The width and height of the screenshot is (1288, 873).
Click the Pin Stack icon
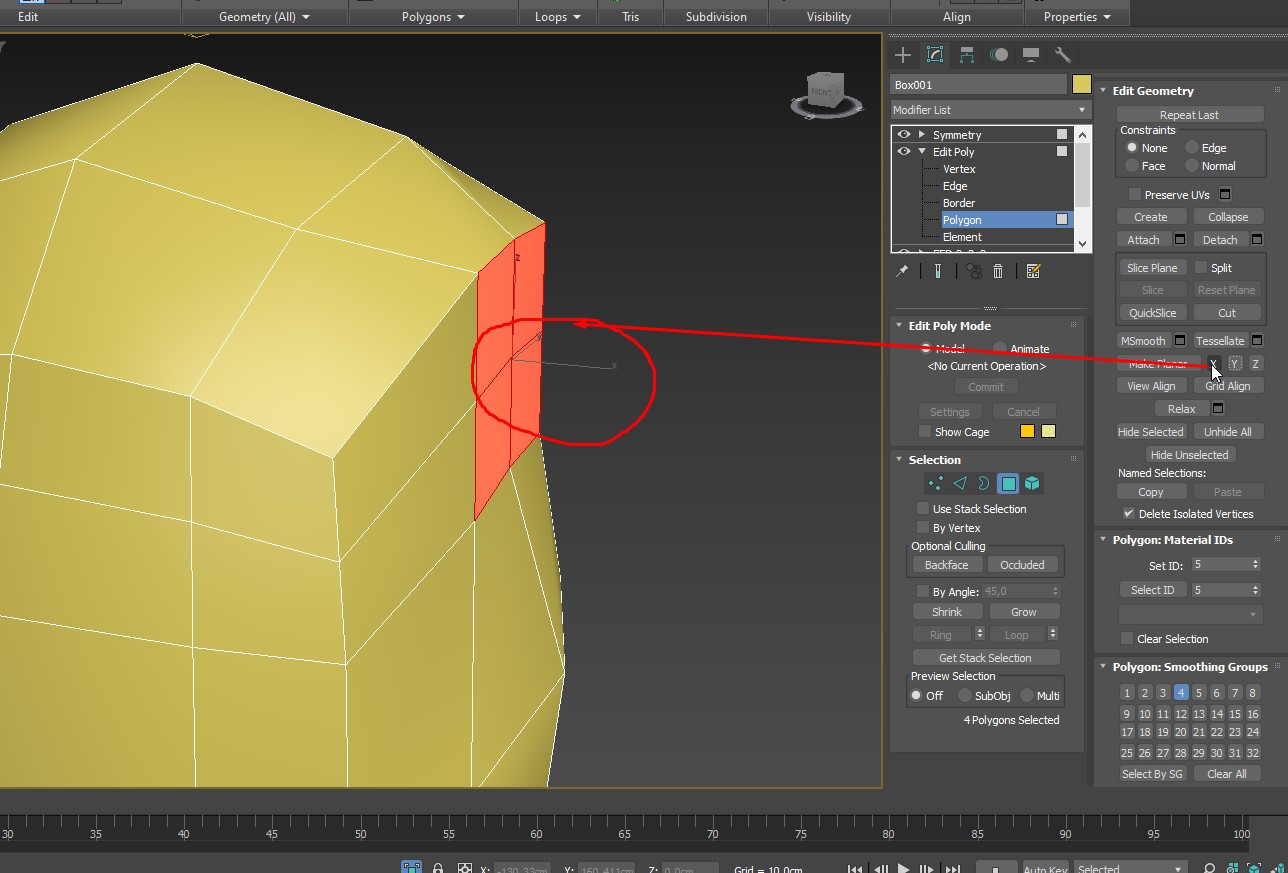[x=902, y=271]
